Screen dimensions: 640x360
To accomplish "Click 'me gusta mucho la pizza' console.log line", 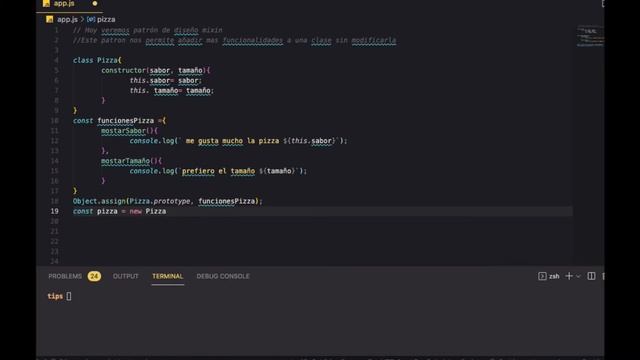I will pyautogui.click(x=238, y=141).
